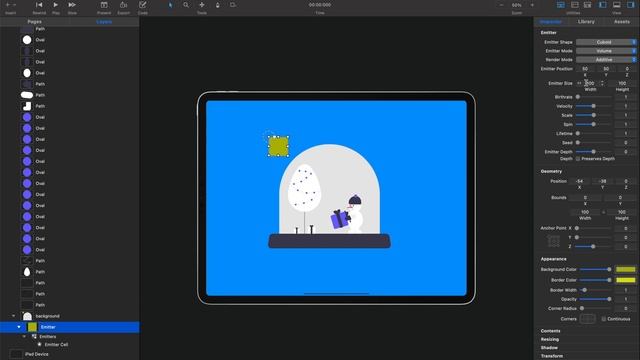640x360 pixels.
Task: Expand the Transform section
Action: [552, 356]
